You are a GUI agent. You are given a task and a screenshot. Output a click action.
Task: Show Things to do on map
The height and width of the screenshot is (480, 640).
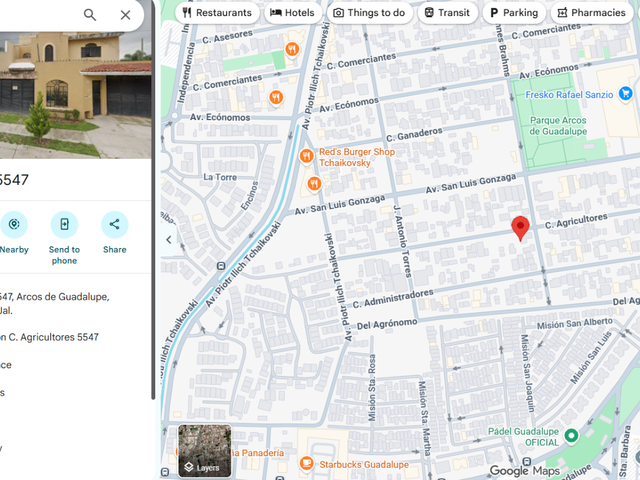369,13
